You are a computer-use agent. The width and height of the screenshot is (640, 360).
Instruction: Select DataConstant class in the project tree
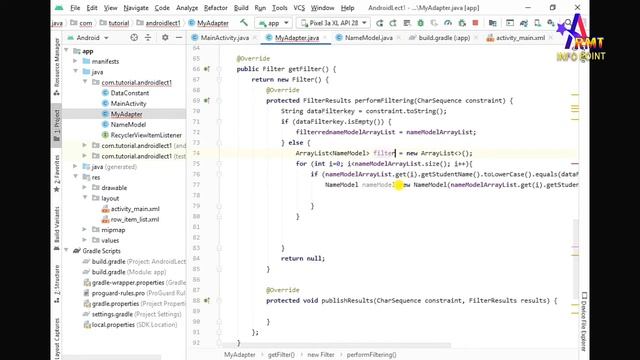pos(130,93)
